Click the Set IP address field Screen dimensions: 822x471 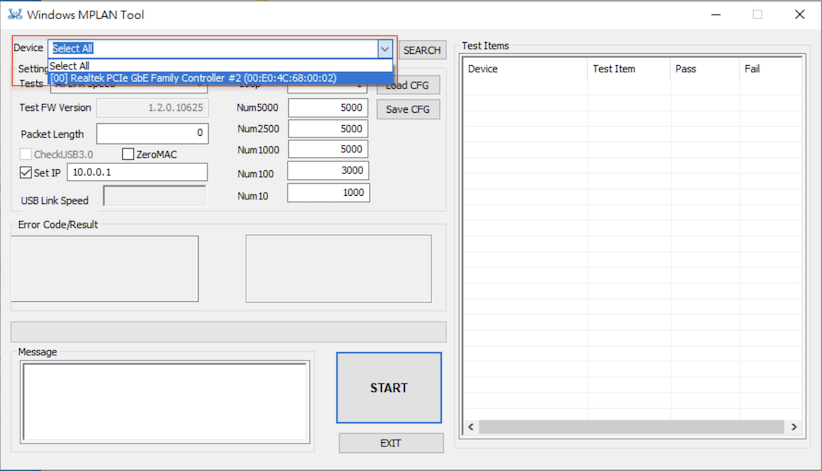pos(137,172)
